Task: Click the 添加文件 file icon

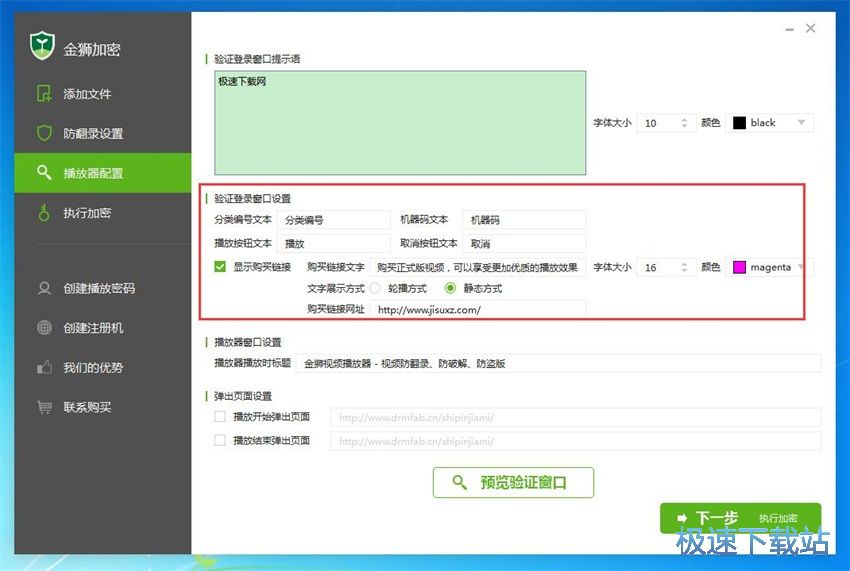Action: pos(44,93)
